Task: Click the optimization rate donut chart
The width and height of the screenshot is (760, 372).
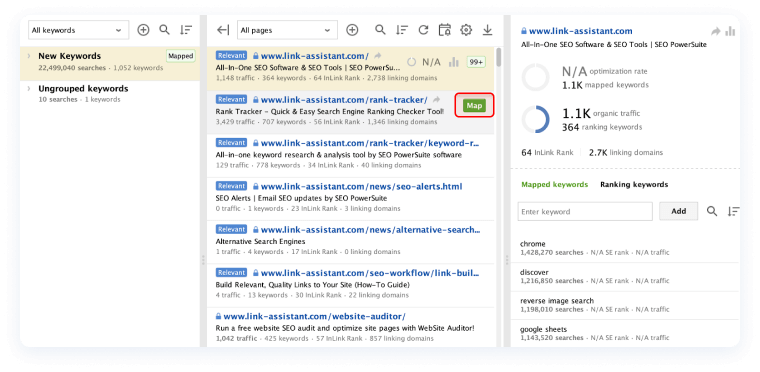Action: point(536,78)
